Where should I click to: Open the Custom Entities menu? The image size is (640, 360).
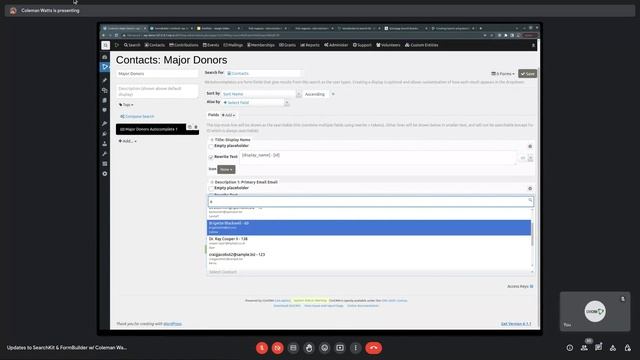tap(422, 45)
